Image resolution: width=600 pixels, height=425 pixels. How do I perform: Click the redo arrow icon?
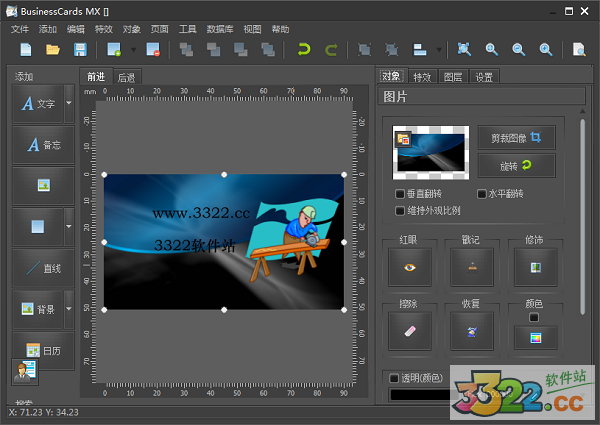pyautogui.click(x=331, y=50)
